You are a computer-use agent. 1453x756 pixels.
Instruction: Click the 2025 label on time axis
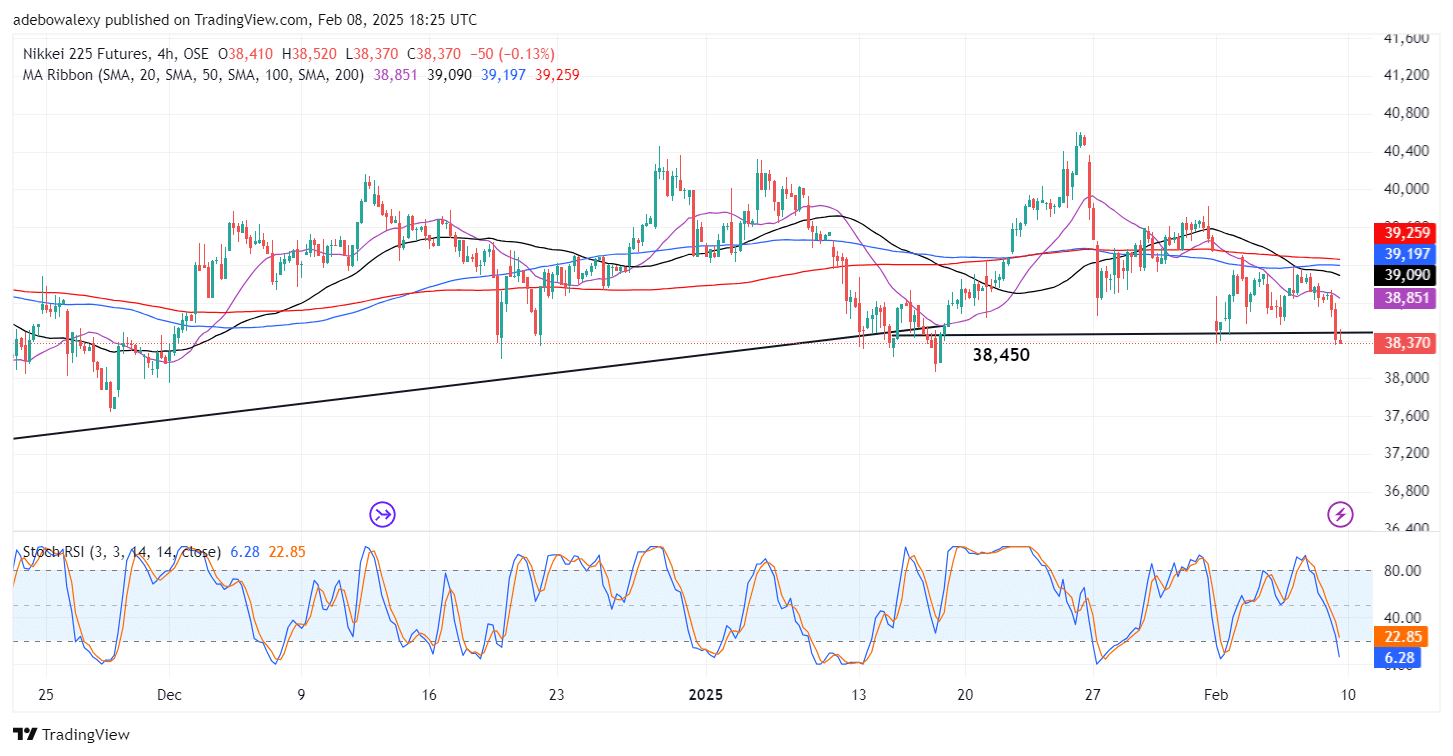707,695
